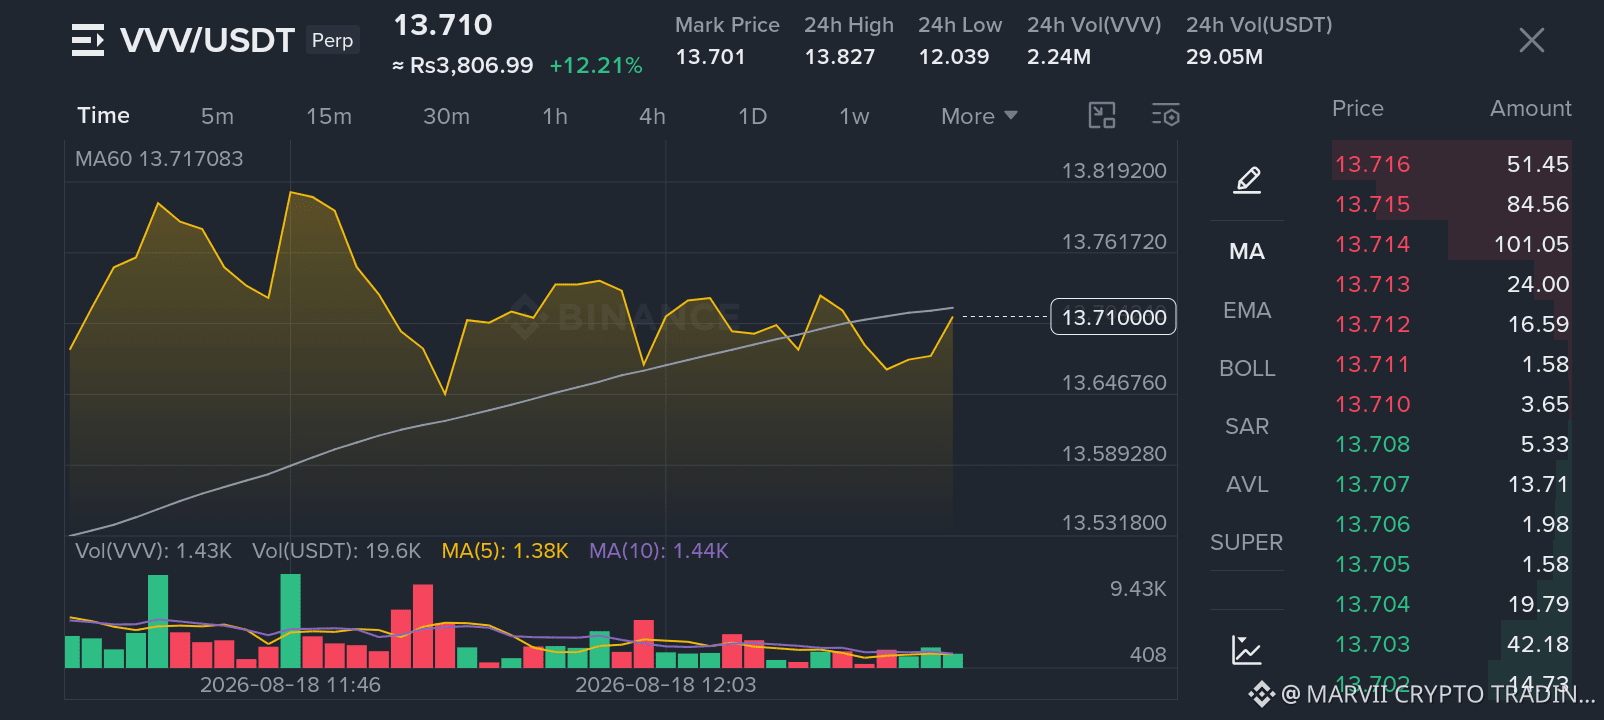The width and height of the screenshot is (1604, 720).
Task: Click the Perp badge
Action: click(332, 40)
